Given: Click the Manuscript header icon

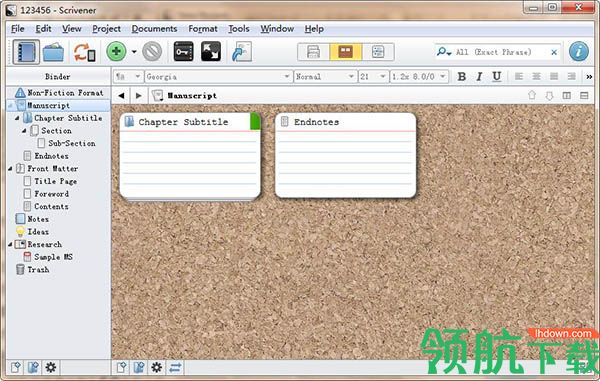Looking at the screenshot, I should [157, 96].
